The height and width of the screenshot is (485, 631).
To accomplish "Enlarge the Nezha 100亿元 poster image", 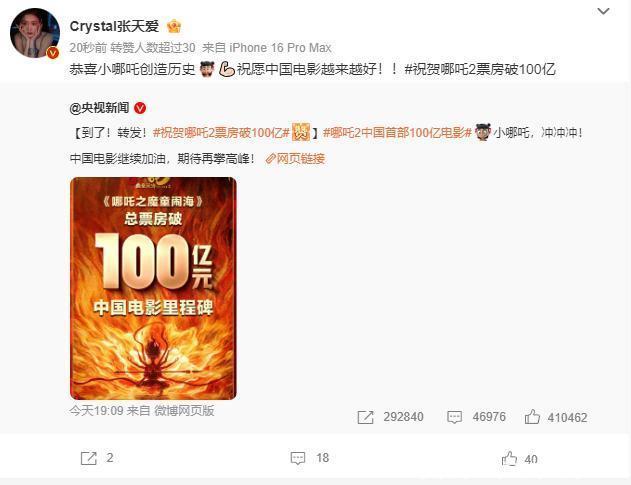I will coord(153,288).
